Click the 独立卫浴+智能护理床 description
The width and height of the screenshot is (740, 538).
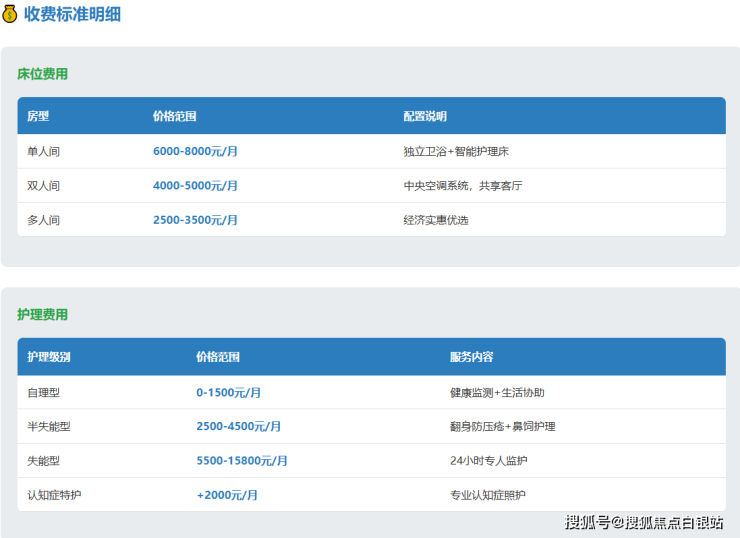[x=457, y=152]
